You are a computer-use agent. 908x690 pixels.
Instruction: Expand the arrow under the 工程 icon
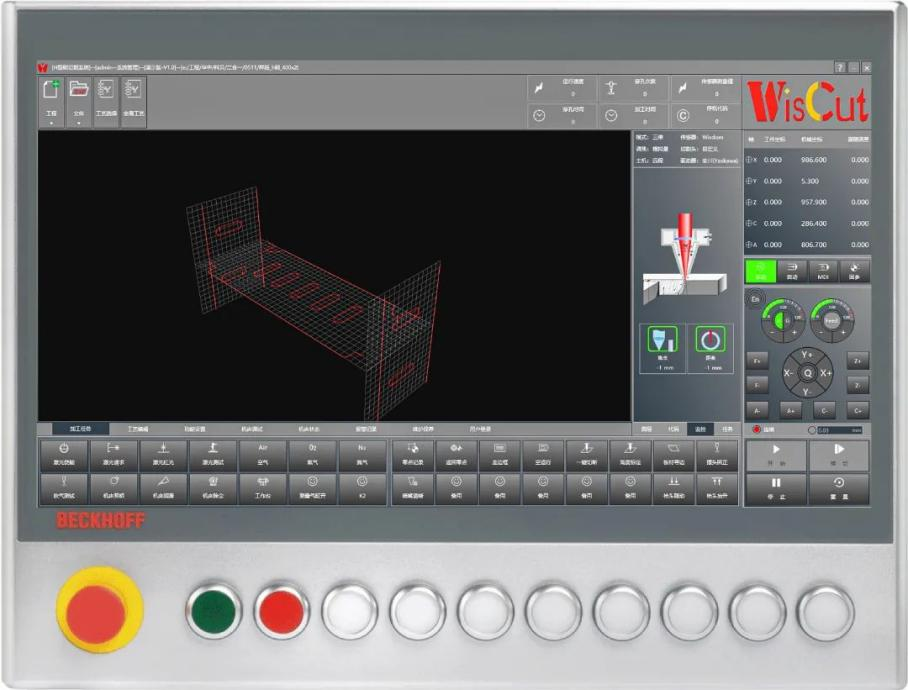pos(51,123)
